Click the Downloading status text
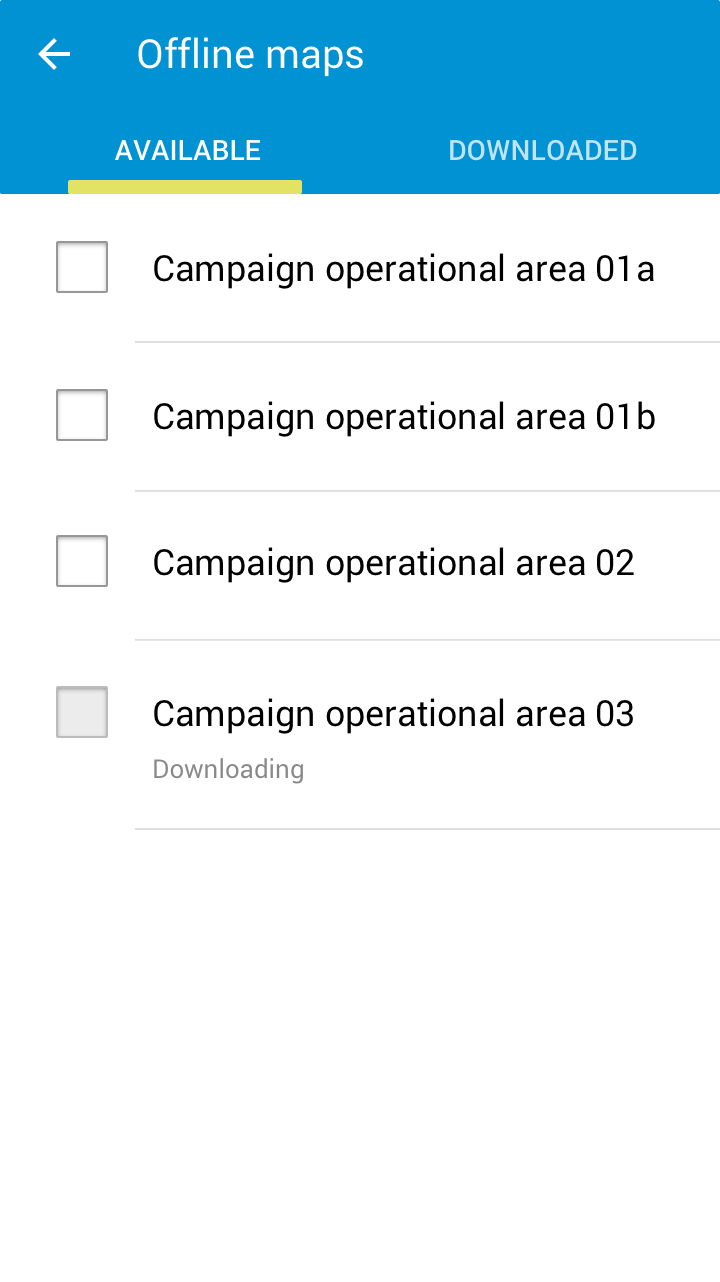720x1282 pixels. tap(228, 768)
